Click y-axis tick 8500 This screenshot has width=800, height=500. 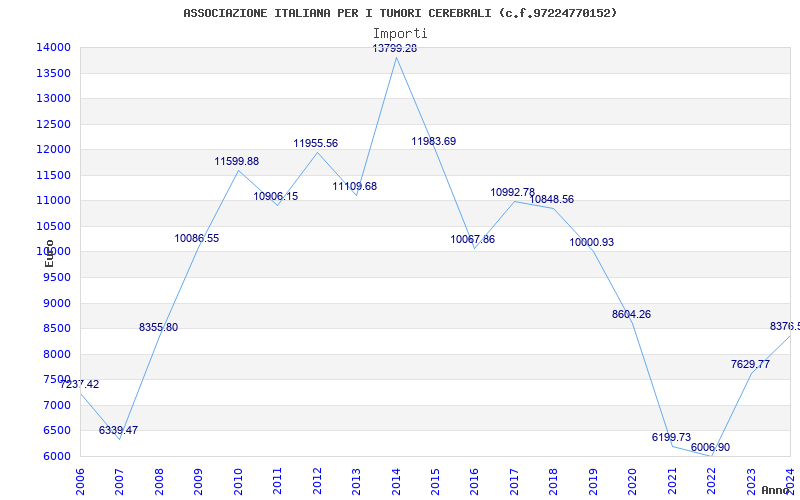(x=57, y=328)
